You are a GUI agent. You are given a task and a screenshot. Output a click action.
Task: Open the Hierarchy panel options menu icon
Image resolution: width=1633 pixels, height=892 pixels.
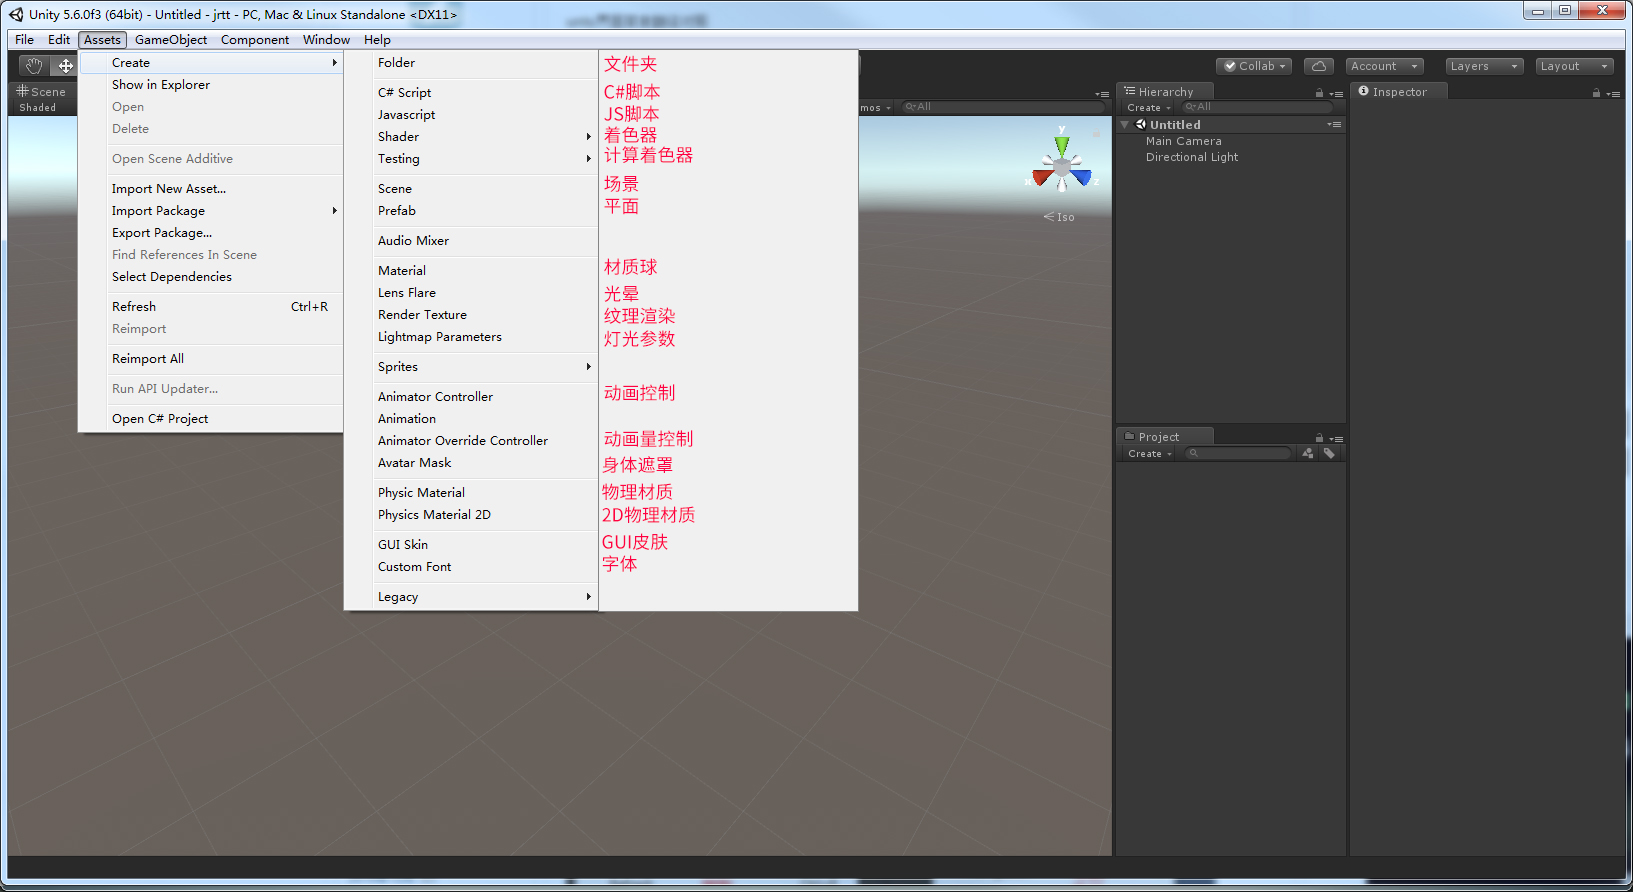1337,93
